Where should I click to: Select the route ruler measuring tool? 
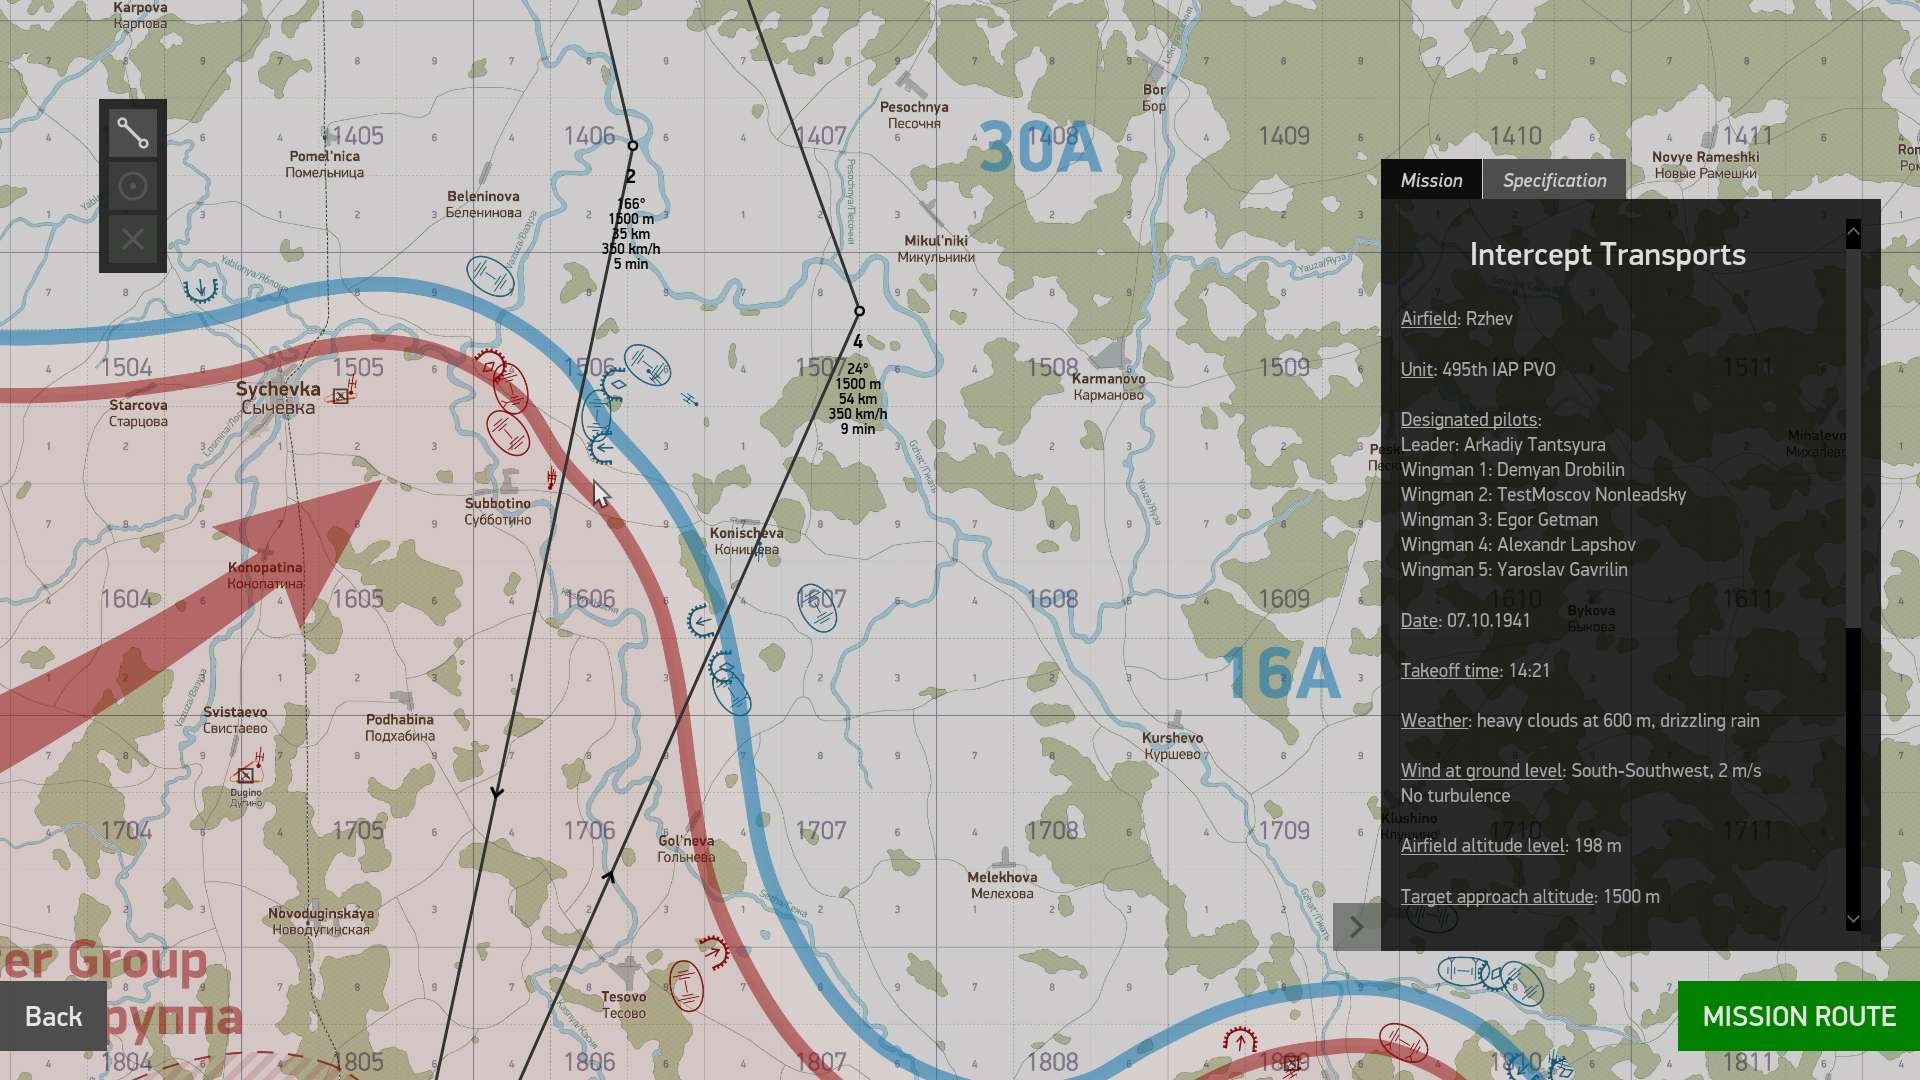(x=133, y=133)
